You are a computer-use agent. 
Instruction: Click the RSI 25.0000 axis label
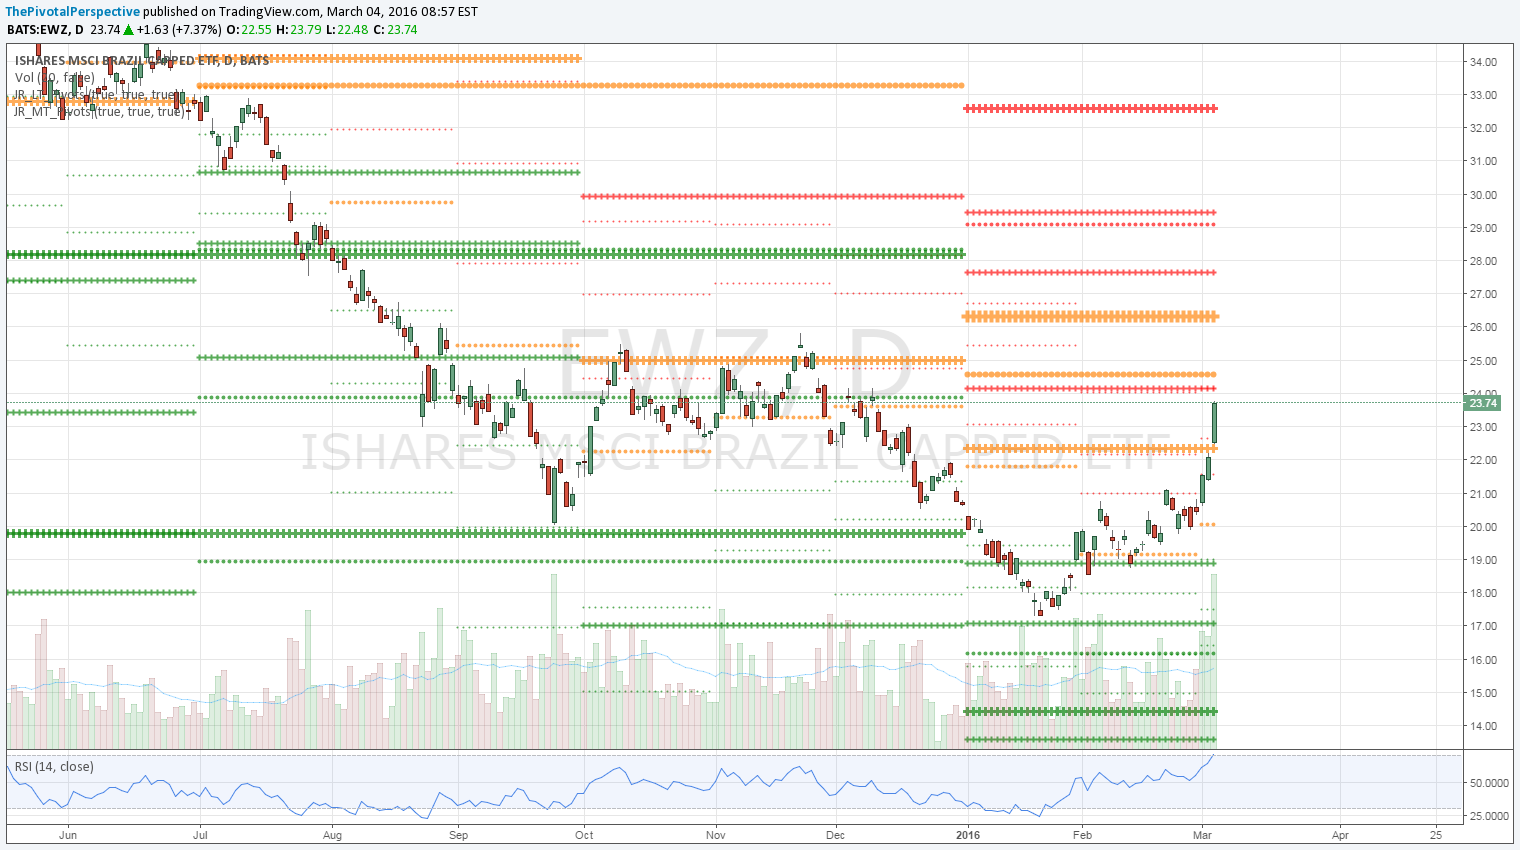pos(1489,816)
